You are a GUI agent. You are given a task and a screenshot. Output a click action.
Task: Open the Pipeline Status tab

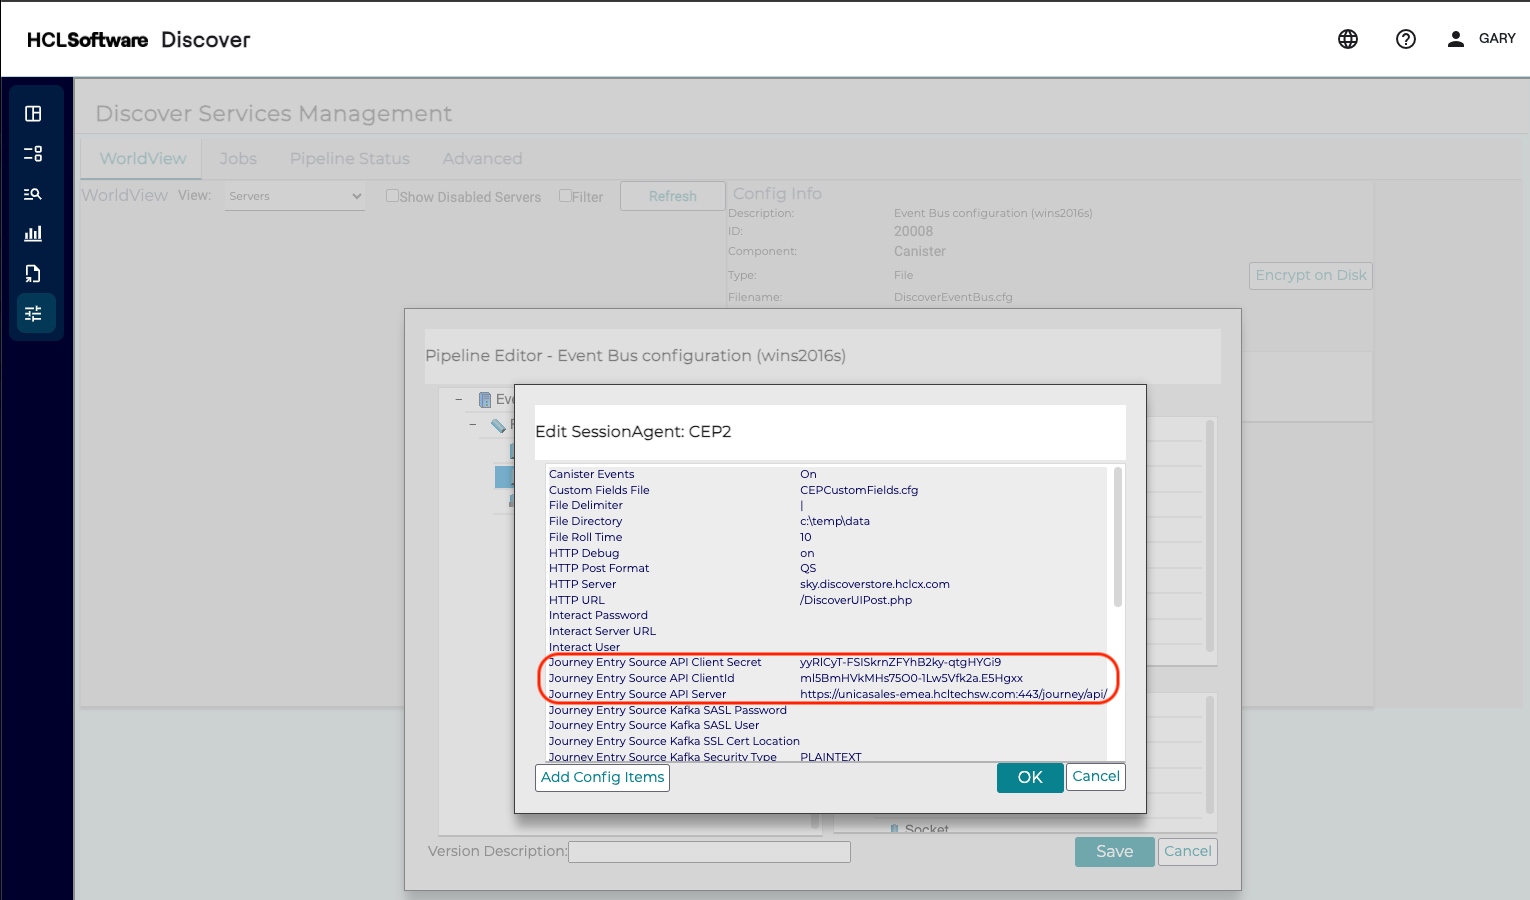(x=350, y=158)
